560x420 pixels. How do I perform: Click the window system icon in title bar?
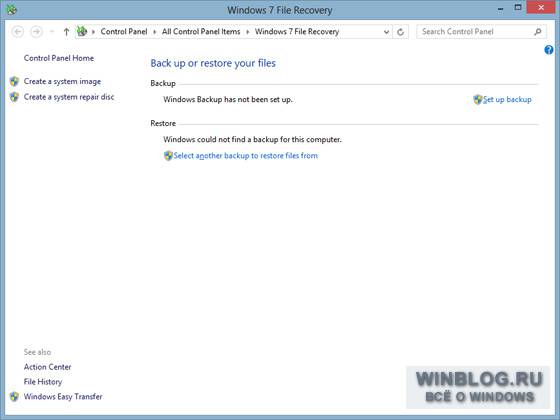pyautogui.click(x=12, y=10)
